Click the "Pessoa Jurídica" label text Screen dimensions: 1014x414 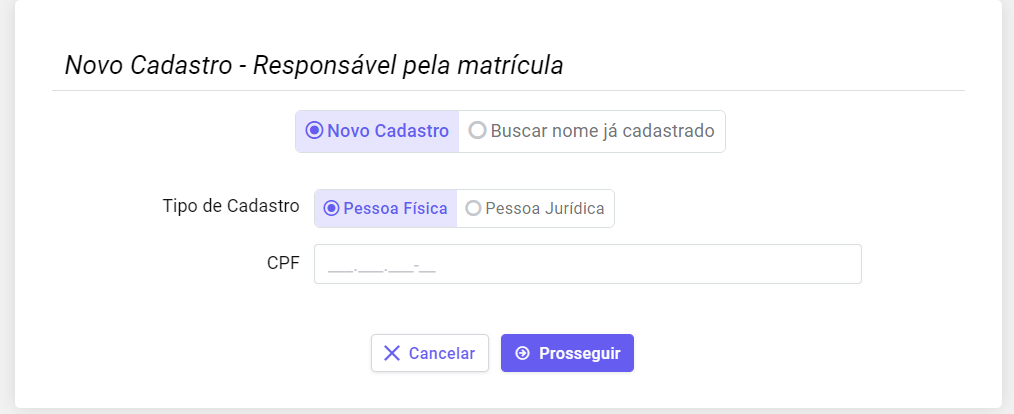544,209
